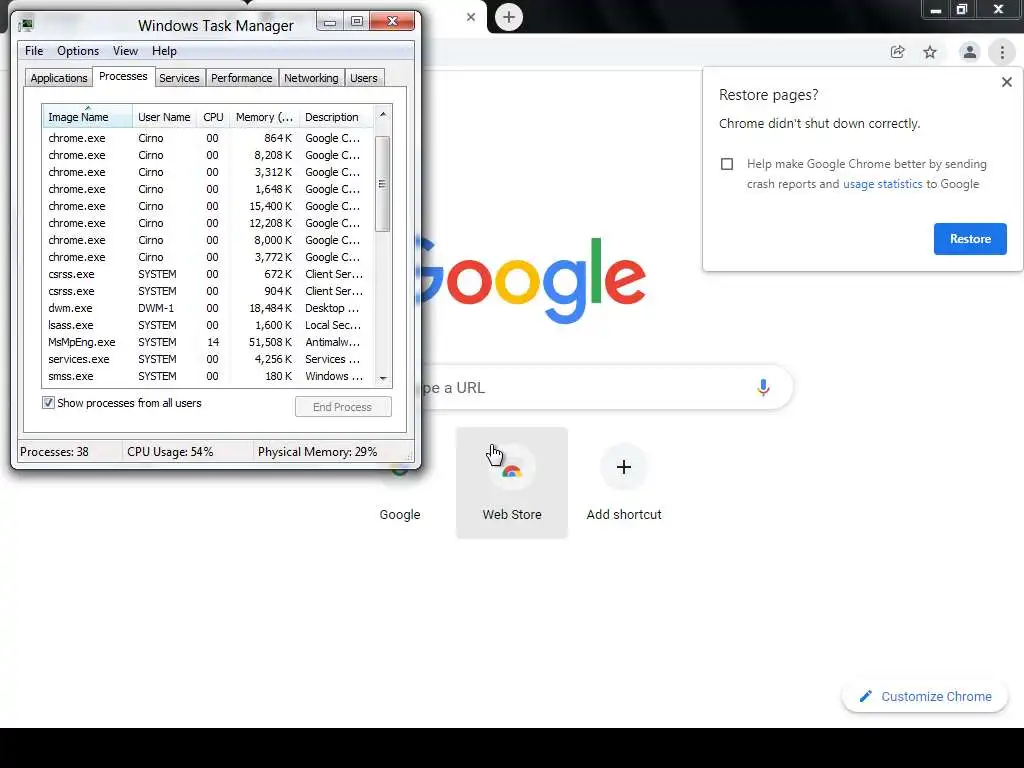1024x768 pixels.
Task: Open Options menu in Task Manager
Action: pyautogui.click(x=78, y=51)
